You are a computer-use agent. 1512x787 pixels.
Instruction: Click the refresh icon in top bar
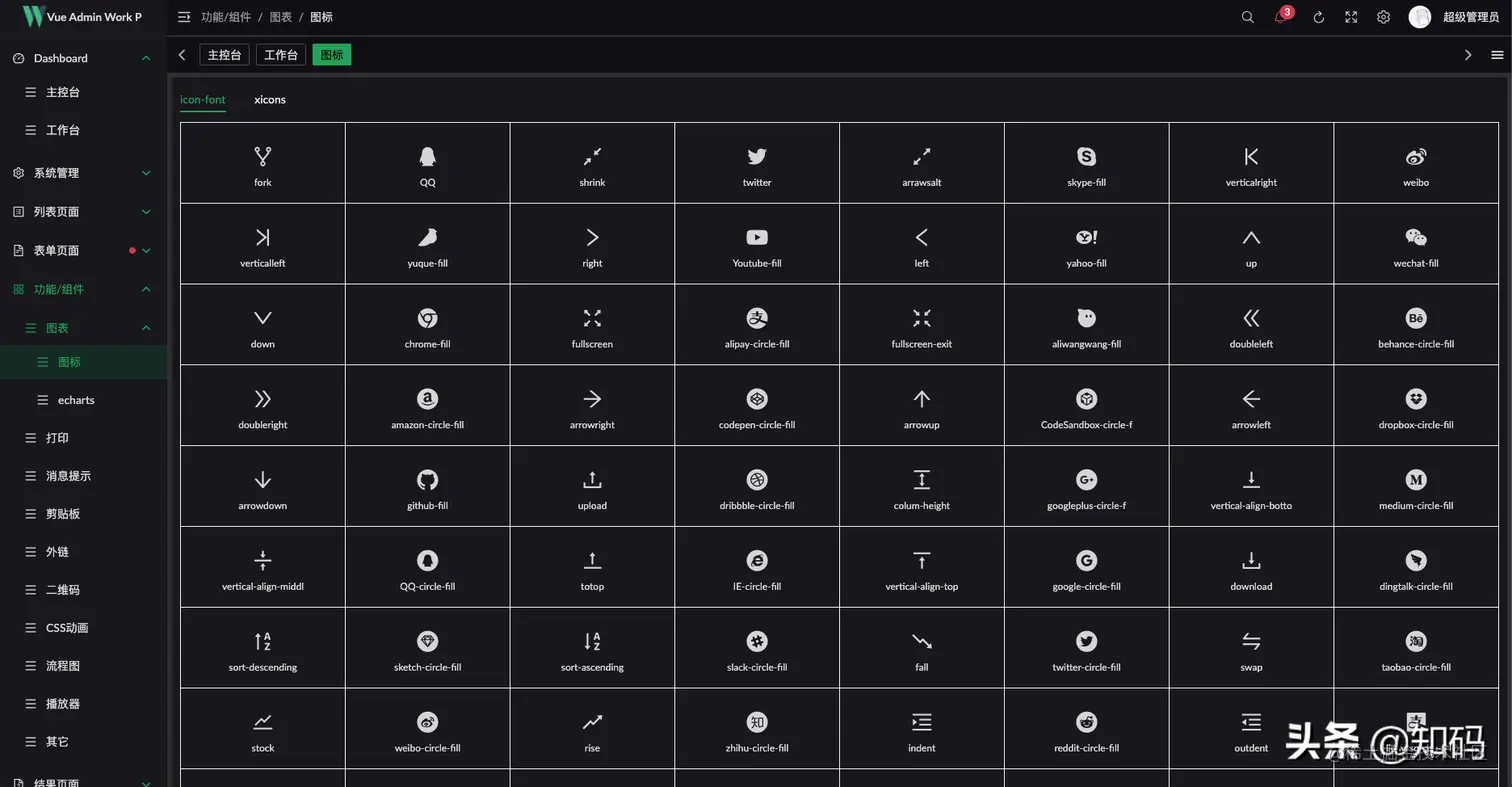(1318, 17)
